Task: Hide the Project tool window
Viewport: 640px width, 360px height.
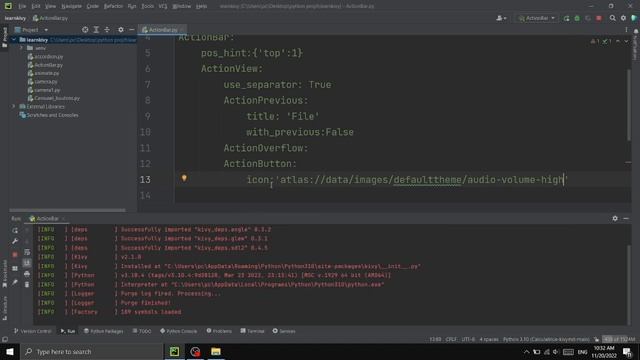Action: 131,30
